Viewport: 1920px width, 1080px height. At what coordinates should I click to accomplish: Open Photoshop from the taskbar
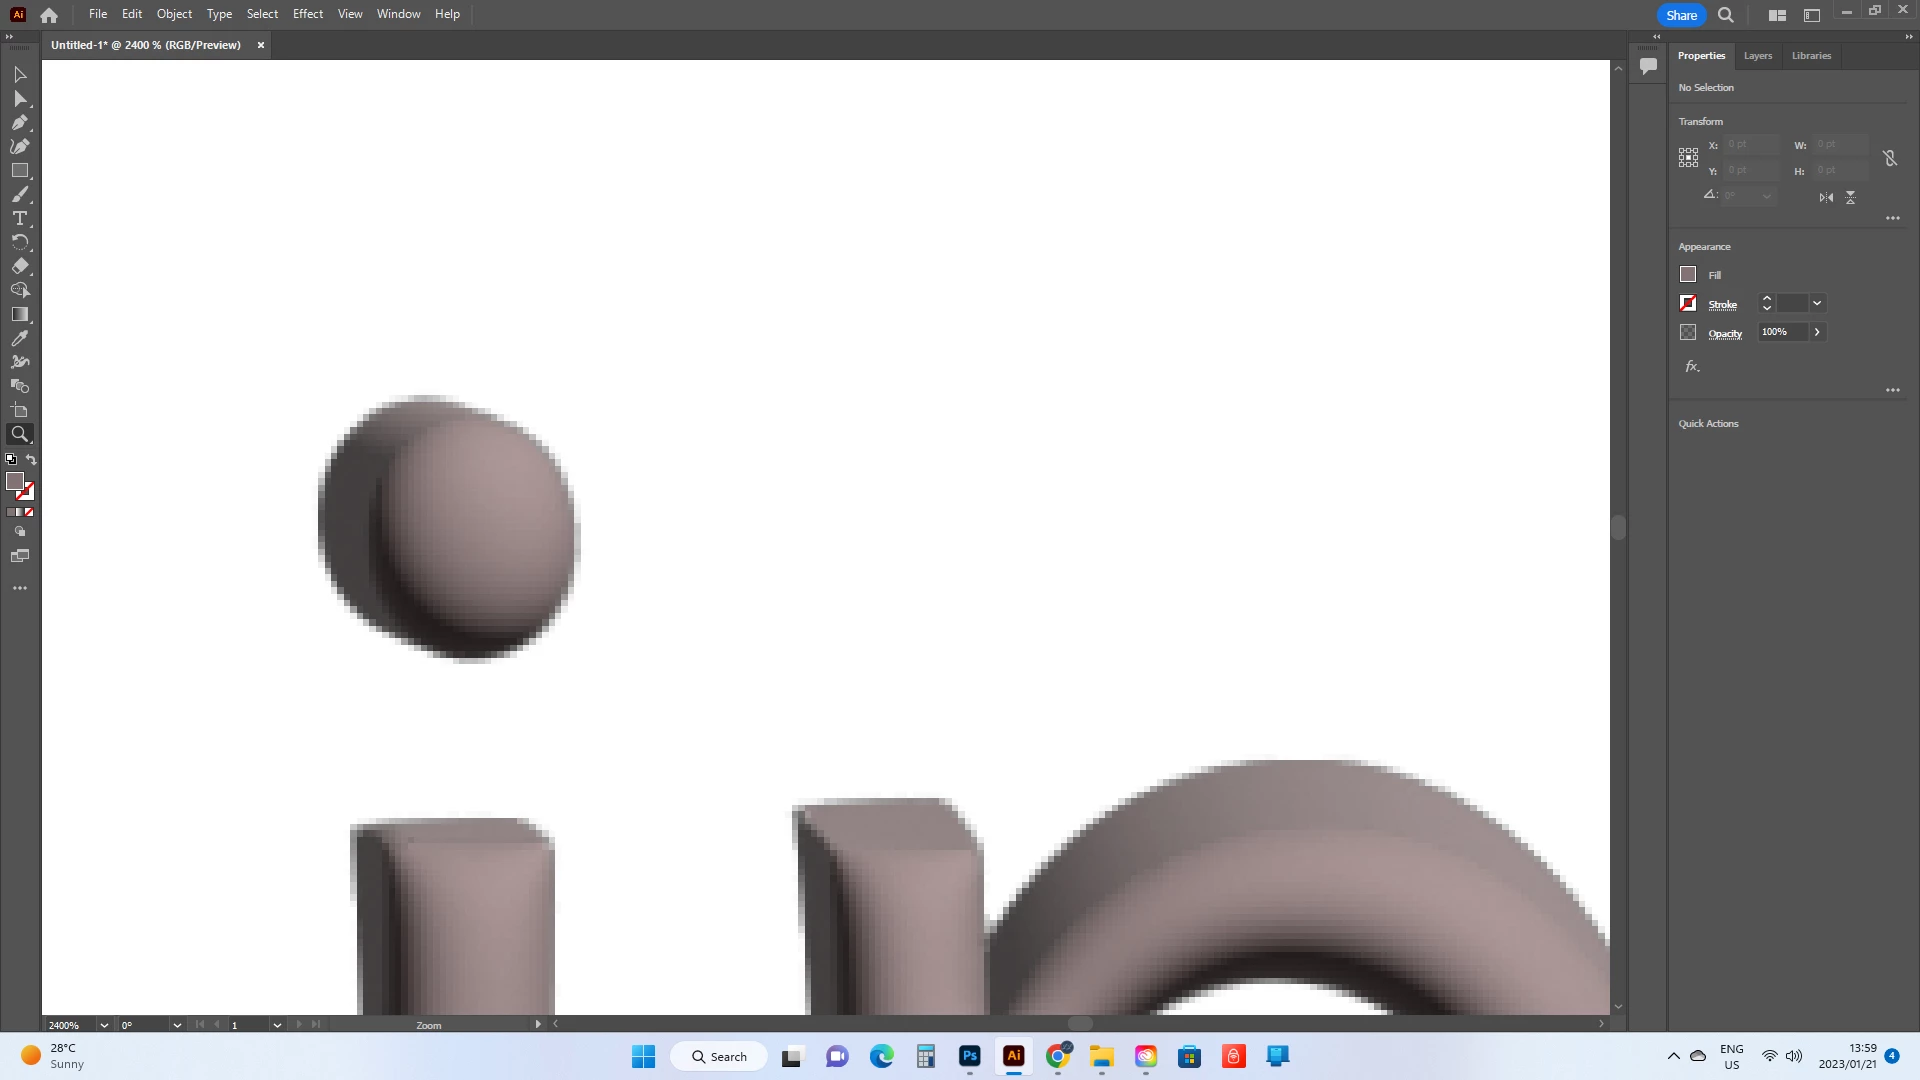coord(969,1056)
